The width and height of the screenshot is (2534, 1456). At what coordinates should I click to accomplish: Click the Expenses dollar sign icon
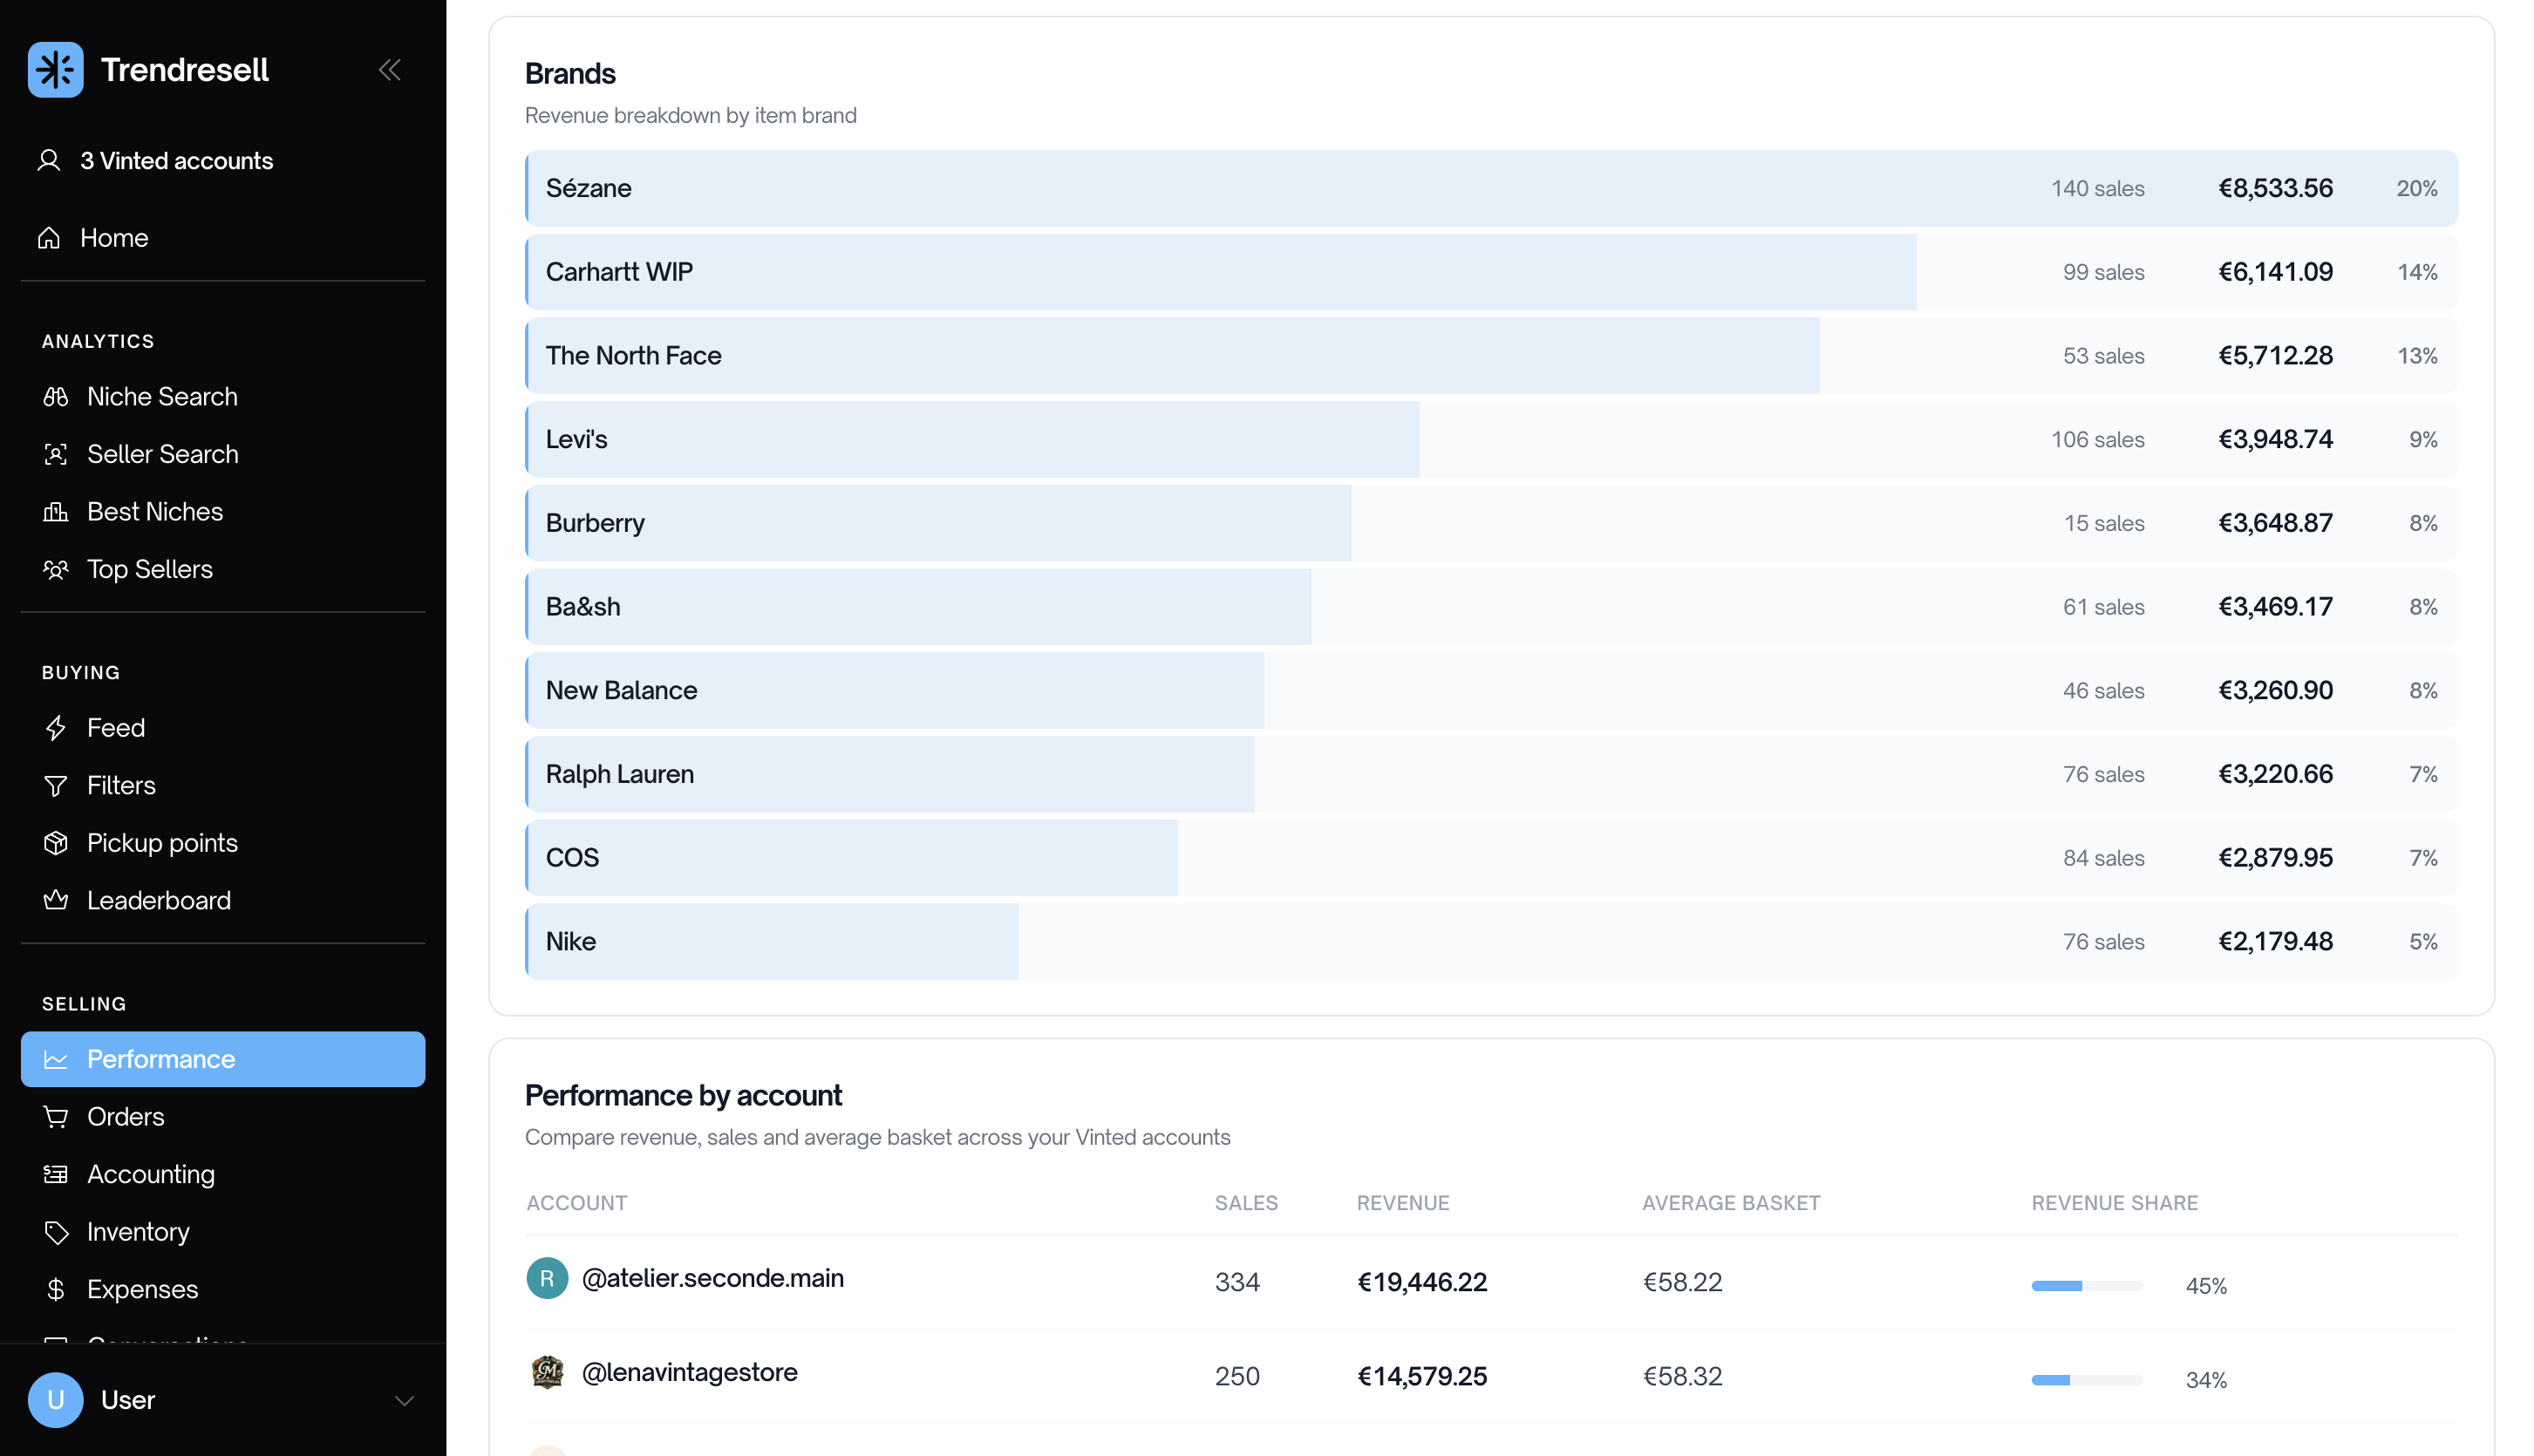[56, 1289]
